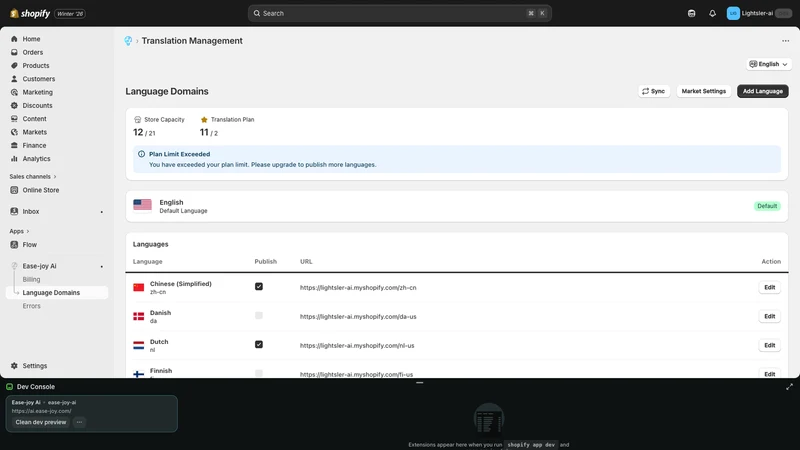Click the Shopify logo
Image resolution: width=800 pixels, height=450 pixels.
(30, 13)
